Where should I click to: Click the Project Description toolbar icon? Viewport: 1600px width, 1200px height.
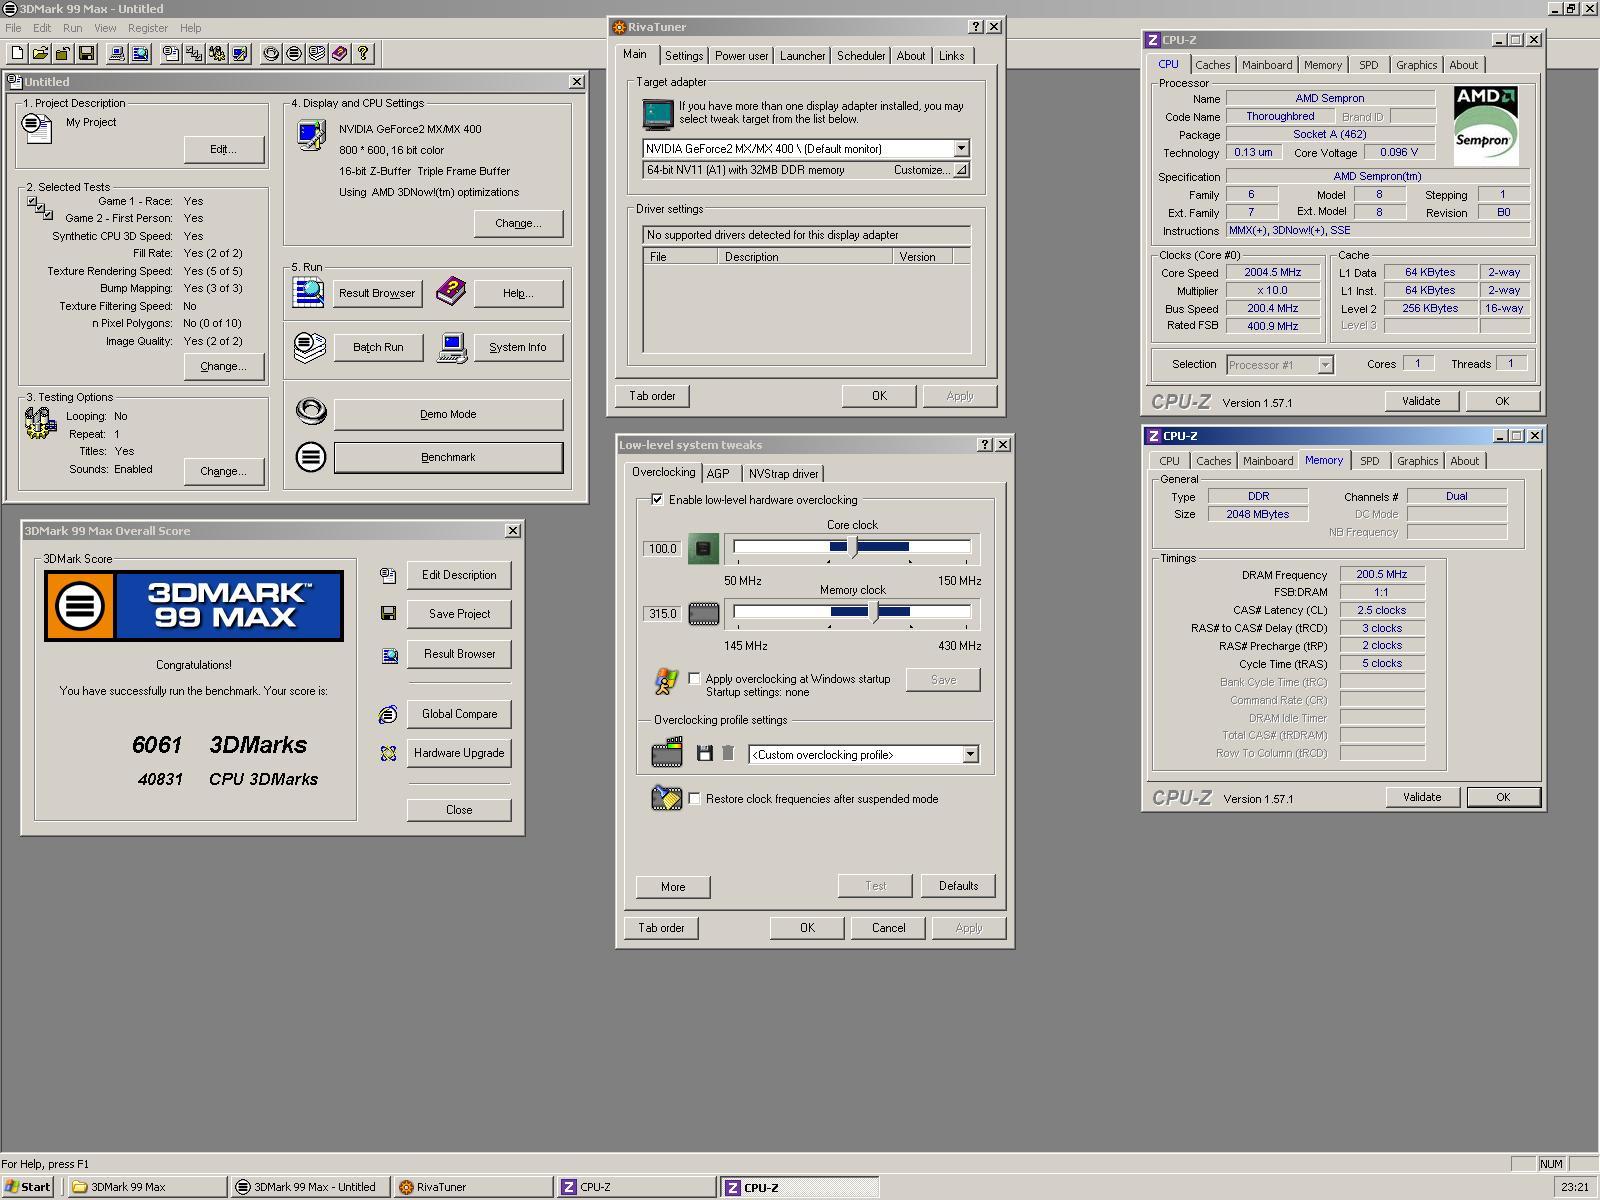pyautogui.click(x=171, y=54)
